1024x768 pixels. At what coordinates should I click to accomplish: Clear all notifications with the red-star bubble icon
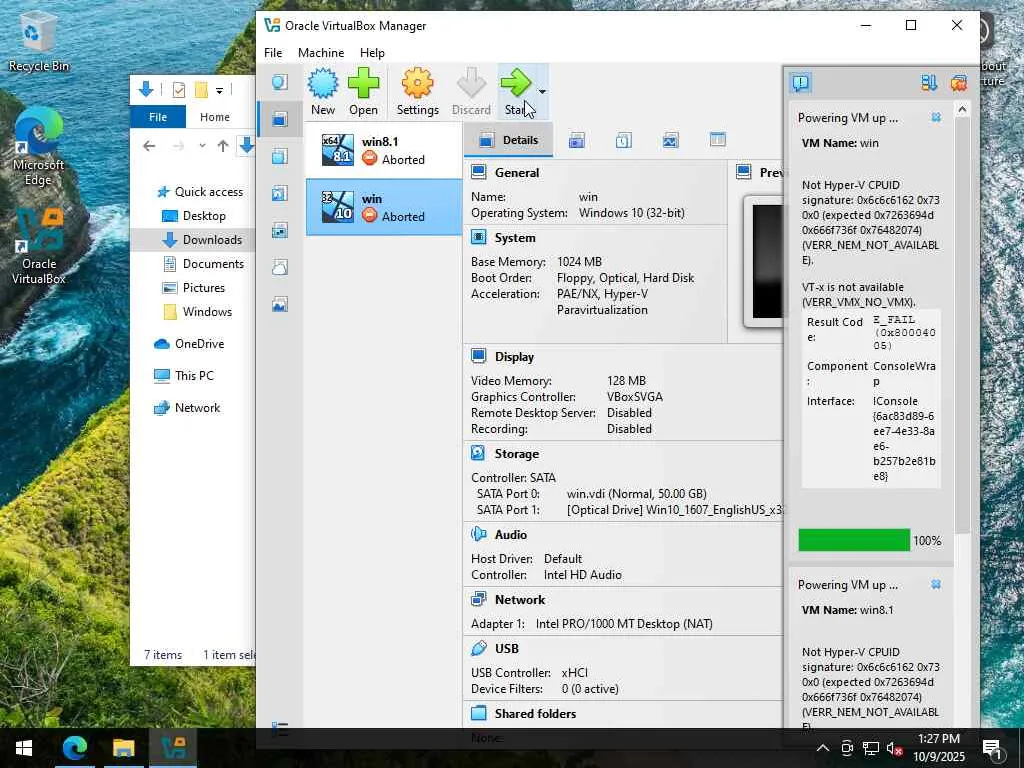(959, 83)
